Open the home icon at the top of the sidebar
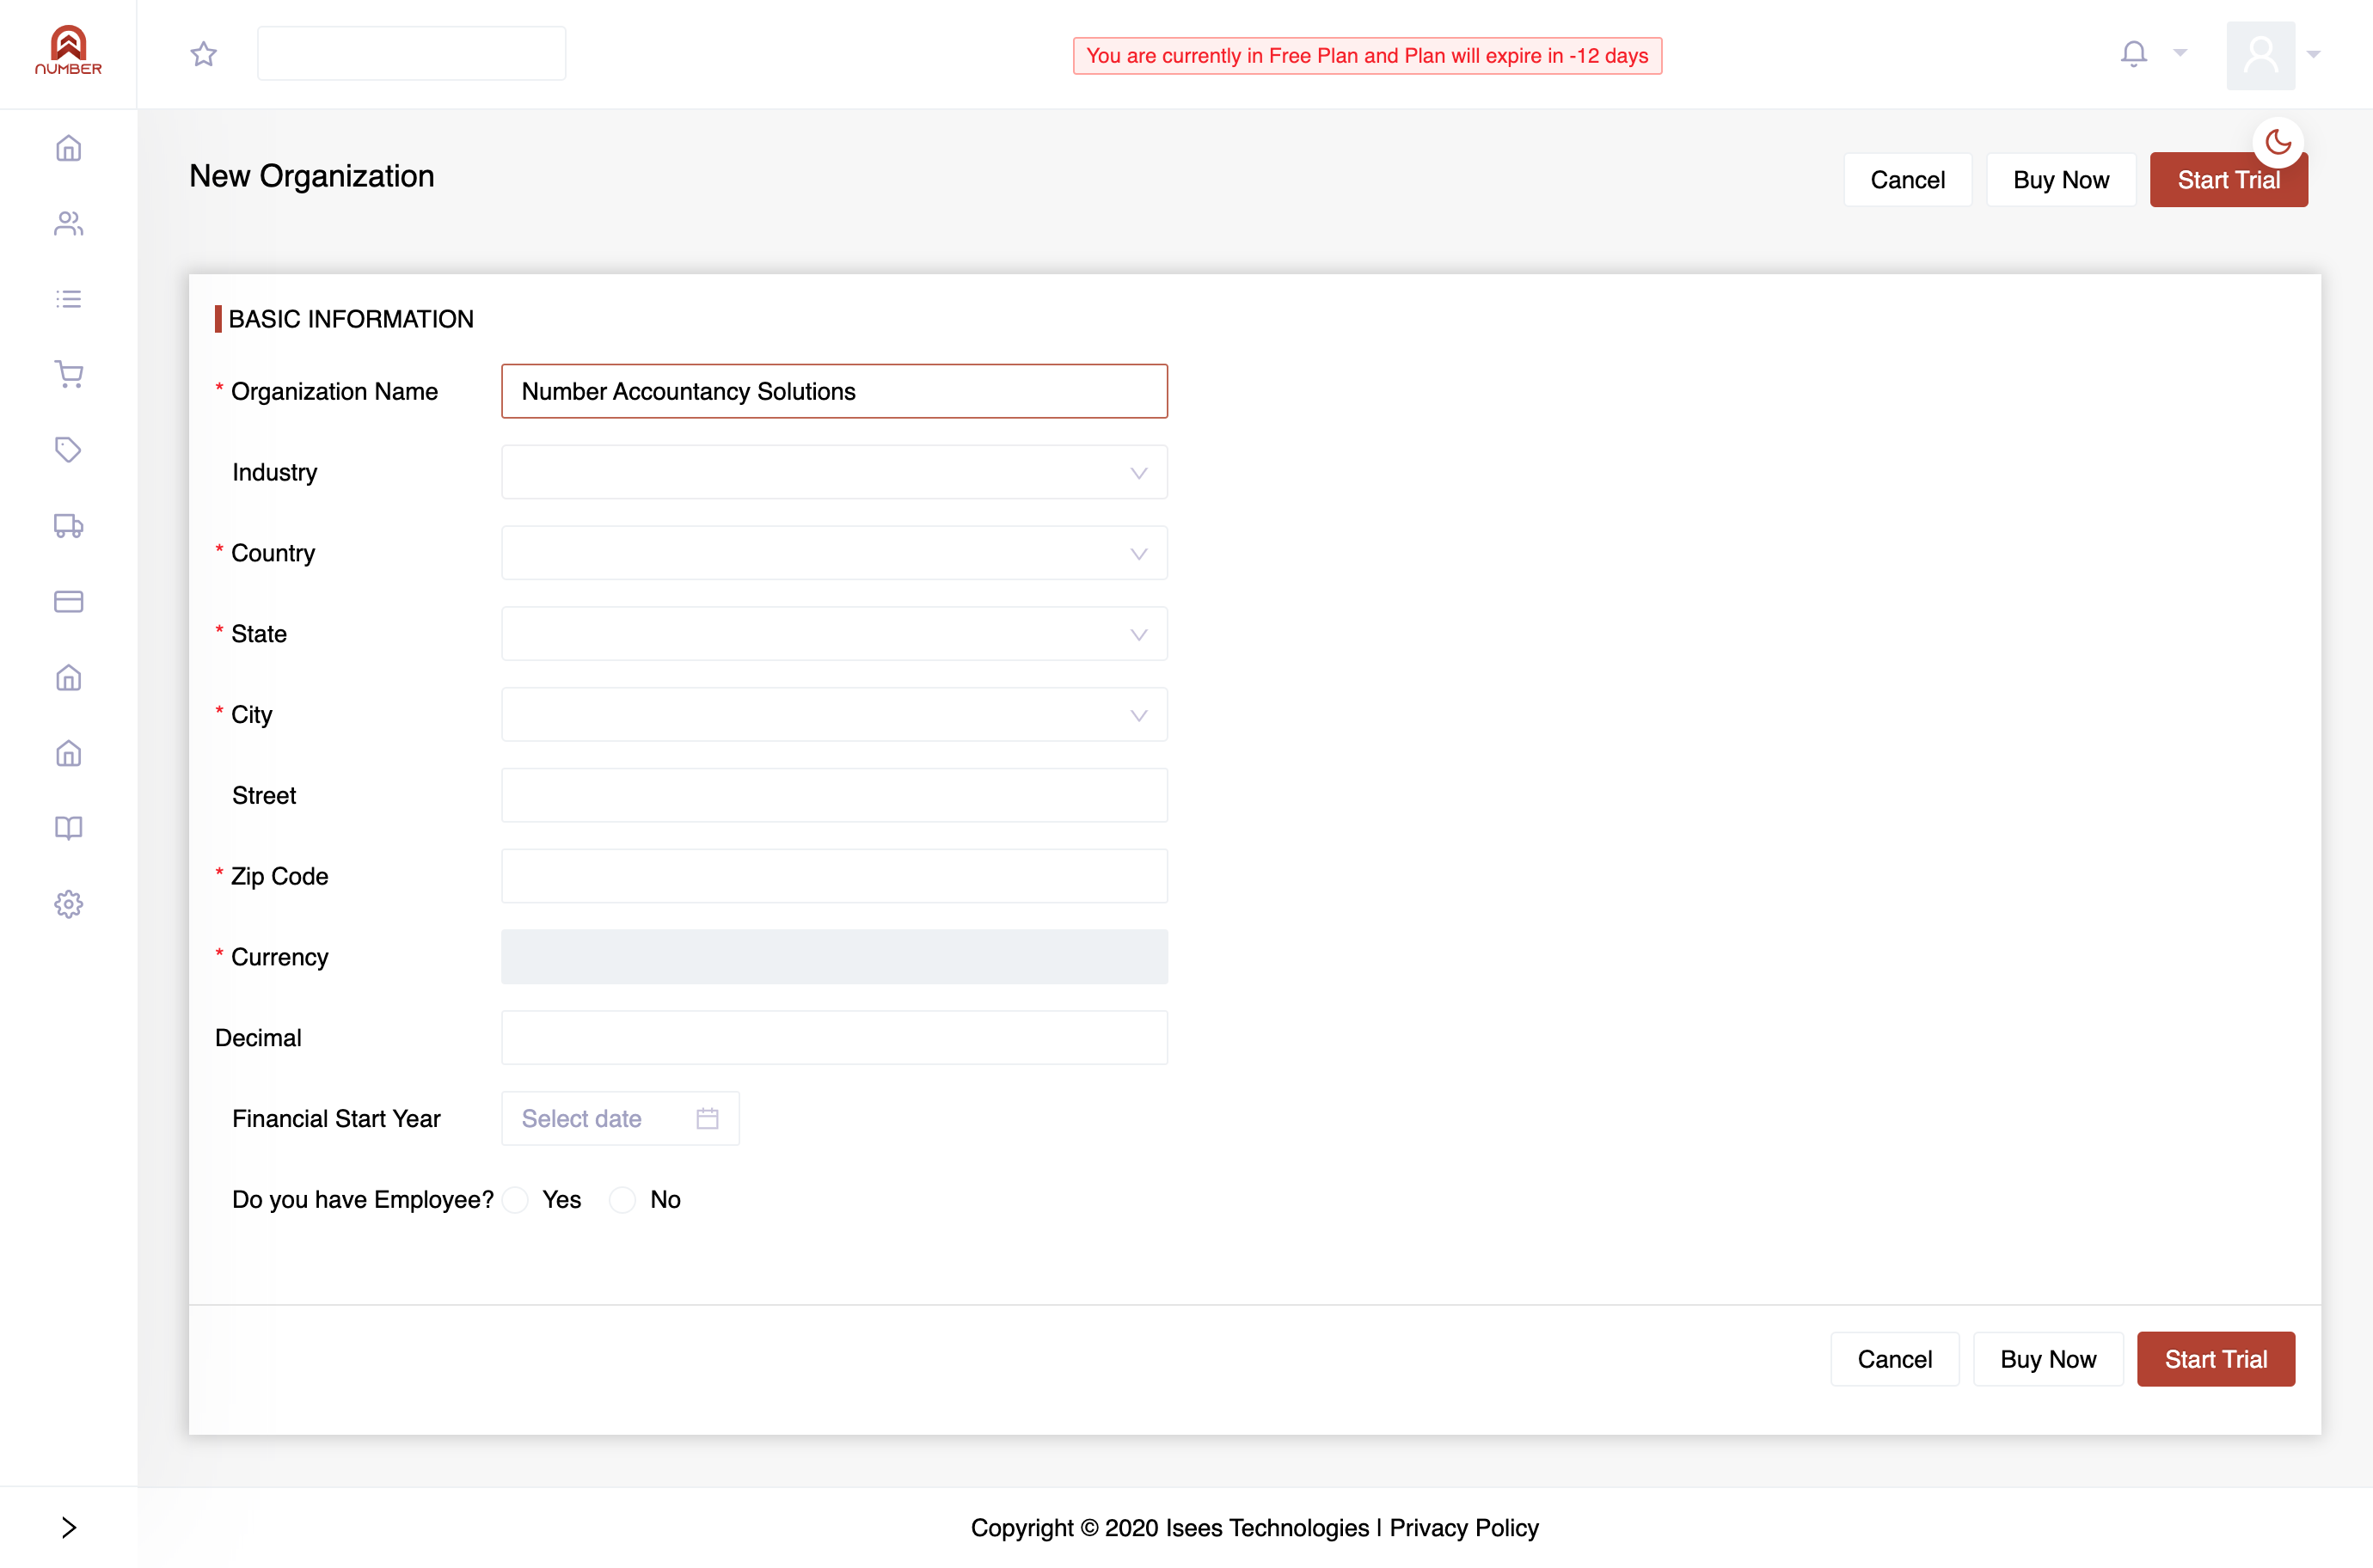Screen dimensions: 2373x1568 pos(68,148)
